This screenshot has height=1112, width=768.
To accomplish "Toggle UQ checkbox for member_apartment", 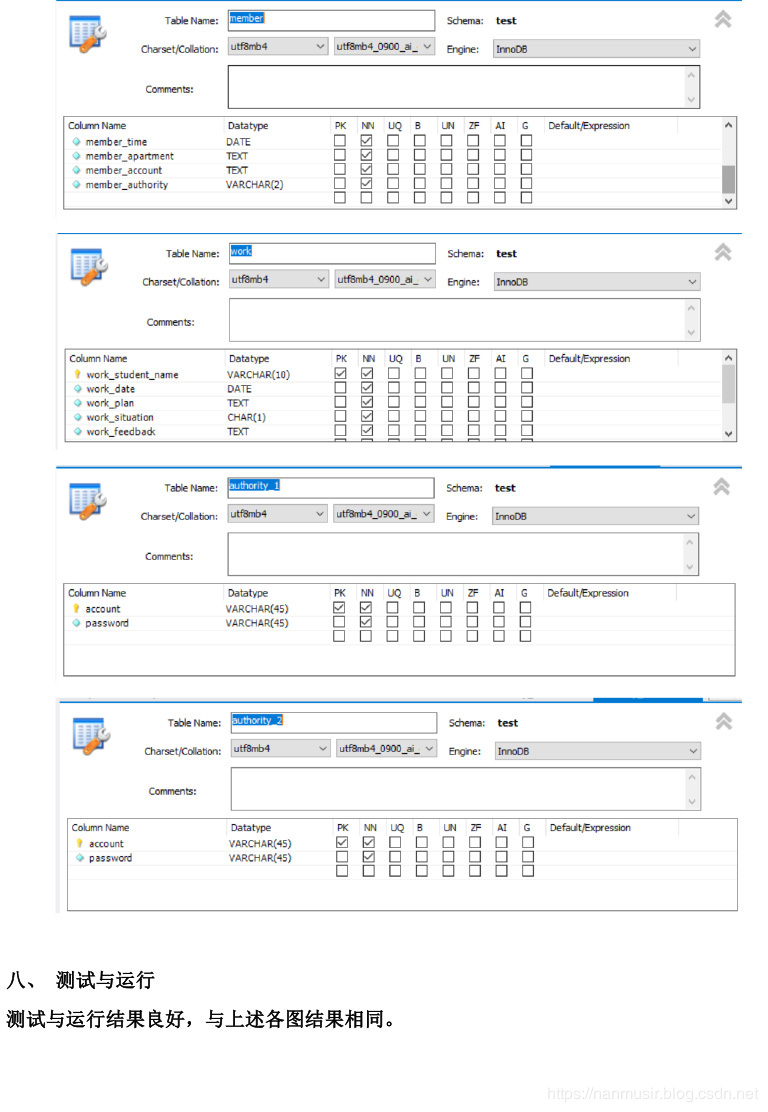I will (393, 155).
